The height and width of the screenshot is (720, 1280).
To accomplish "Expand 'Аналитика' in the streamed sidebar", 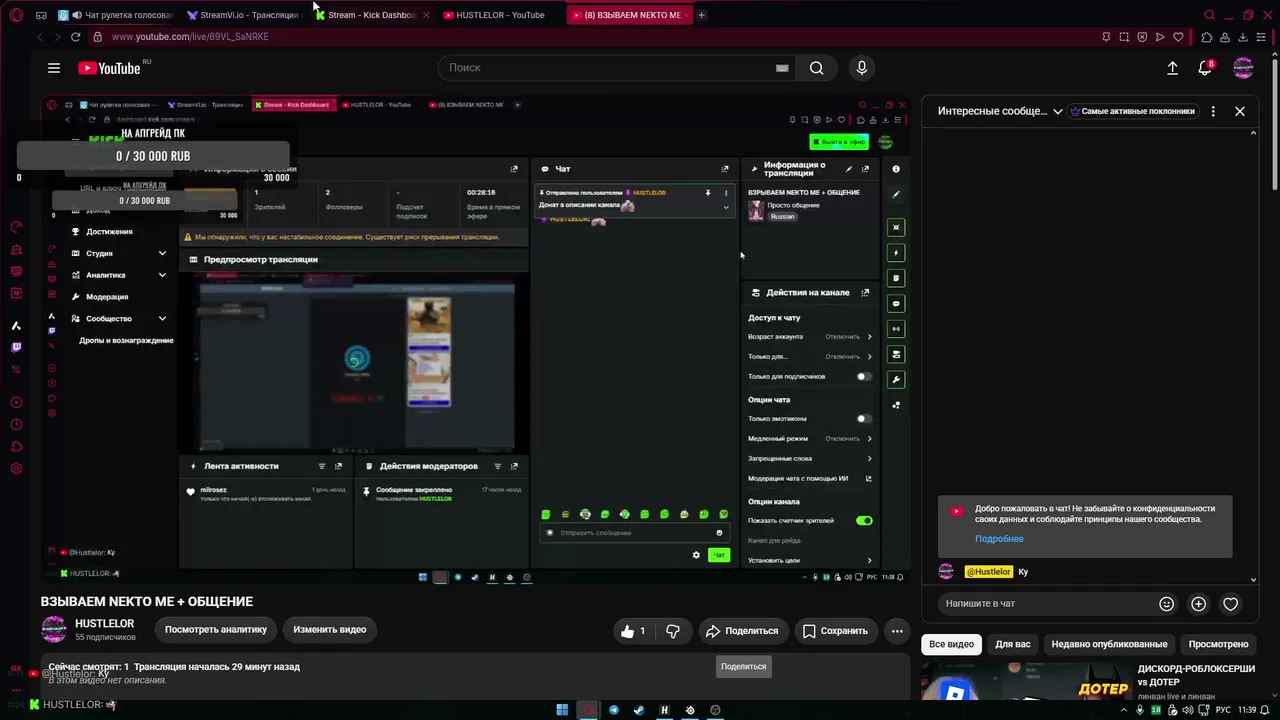I will [162, 275].
